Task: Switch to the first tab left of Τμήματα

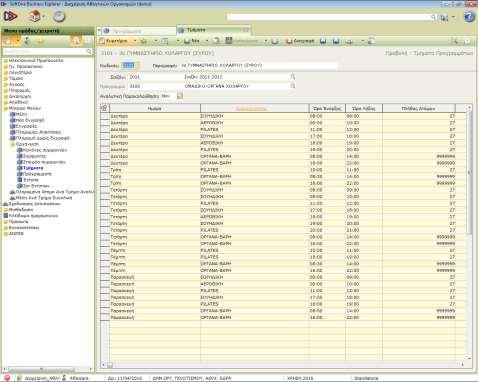Action: tap(139, 31)
